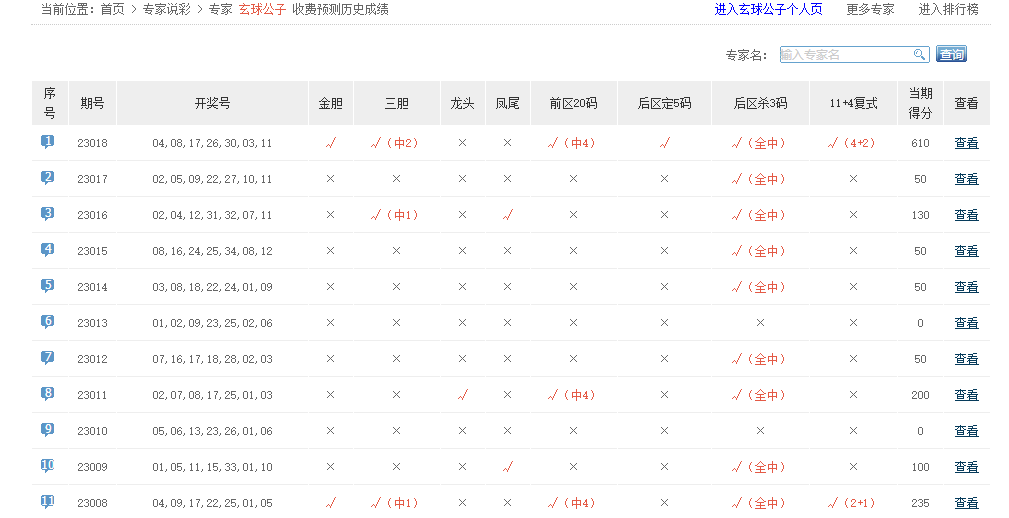
Task: Click the row 1 sequence number badge
Action: tap(48, 142)
